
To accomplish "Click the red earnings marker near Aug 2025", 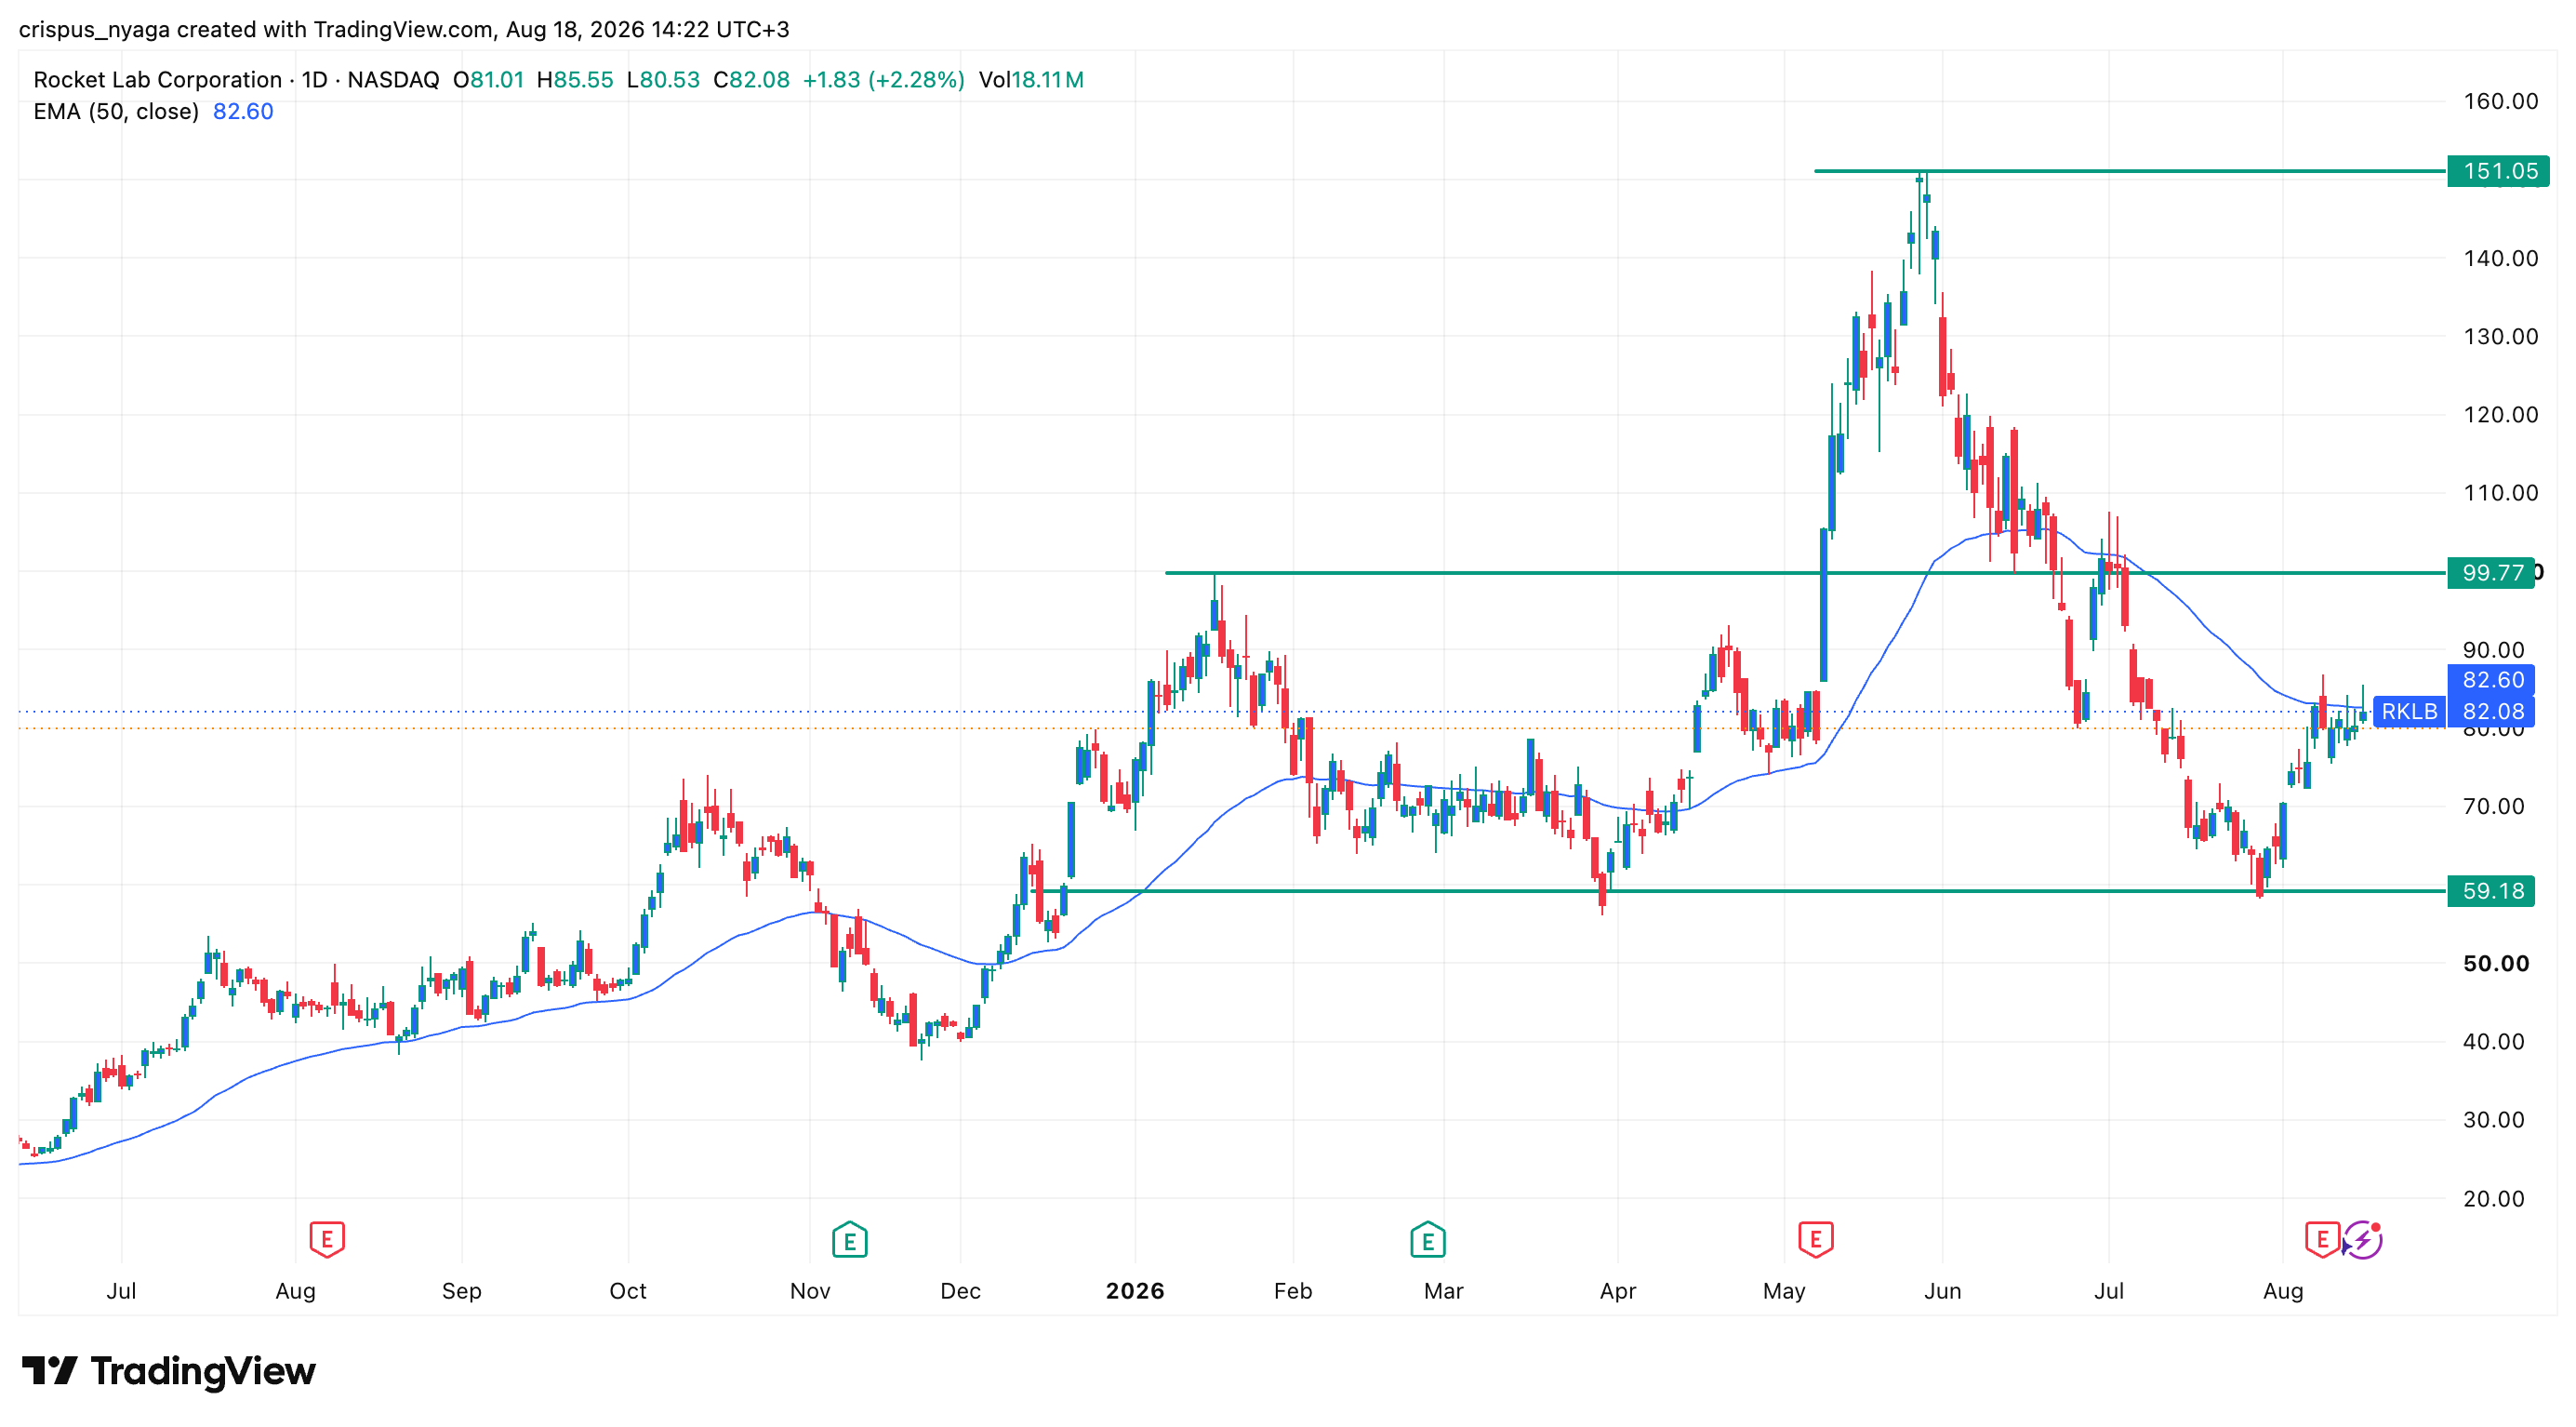I will [x=326, y=1239].
